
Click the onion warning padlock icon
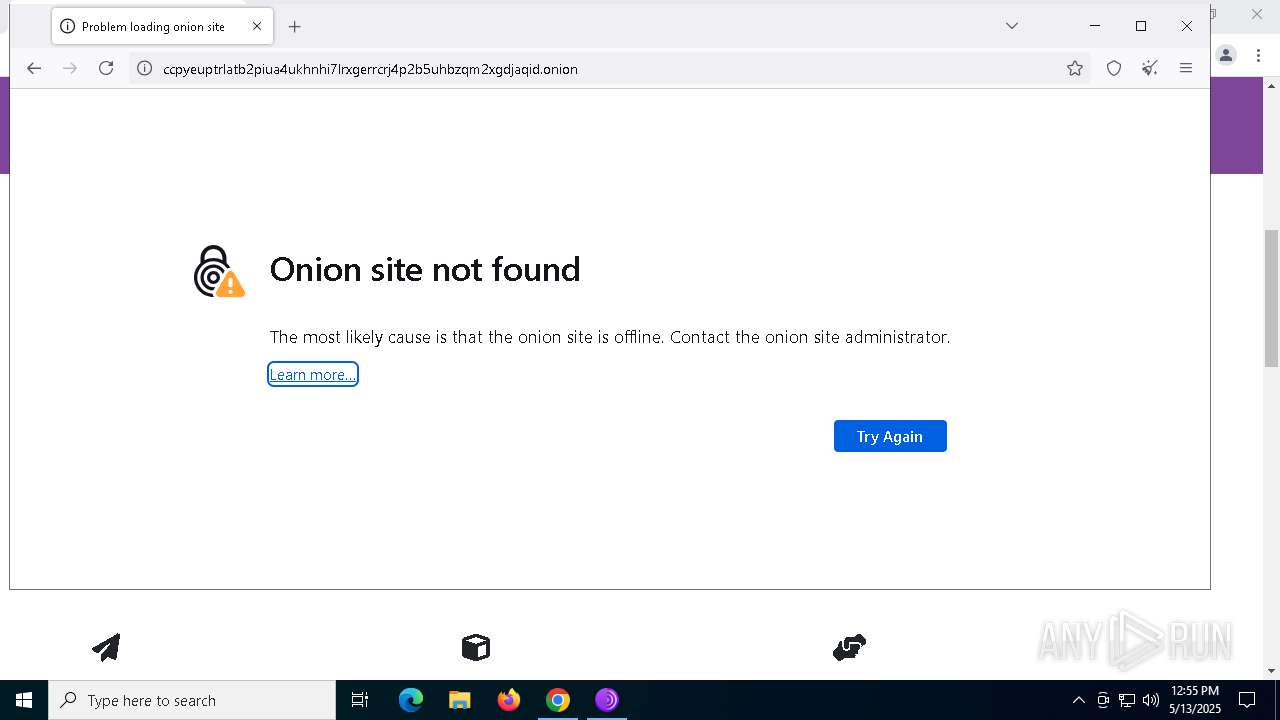pyautogui.click(x=219, y=271)
